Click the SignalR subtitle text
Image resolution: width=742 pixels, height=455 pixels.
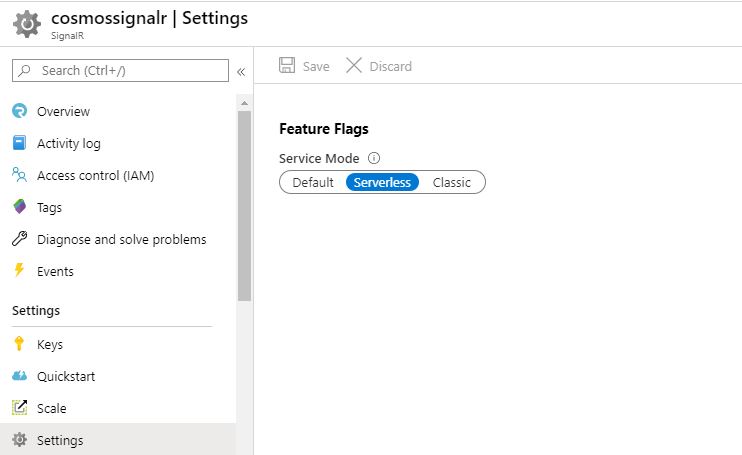(x=67, y=35)
